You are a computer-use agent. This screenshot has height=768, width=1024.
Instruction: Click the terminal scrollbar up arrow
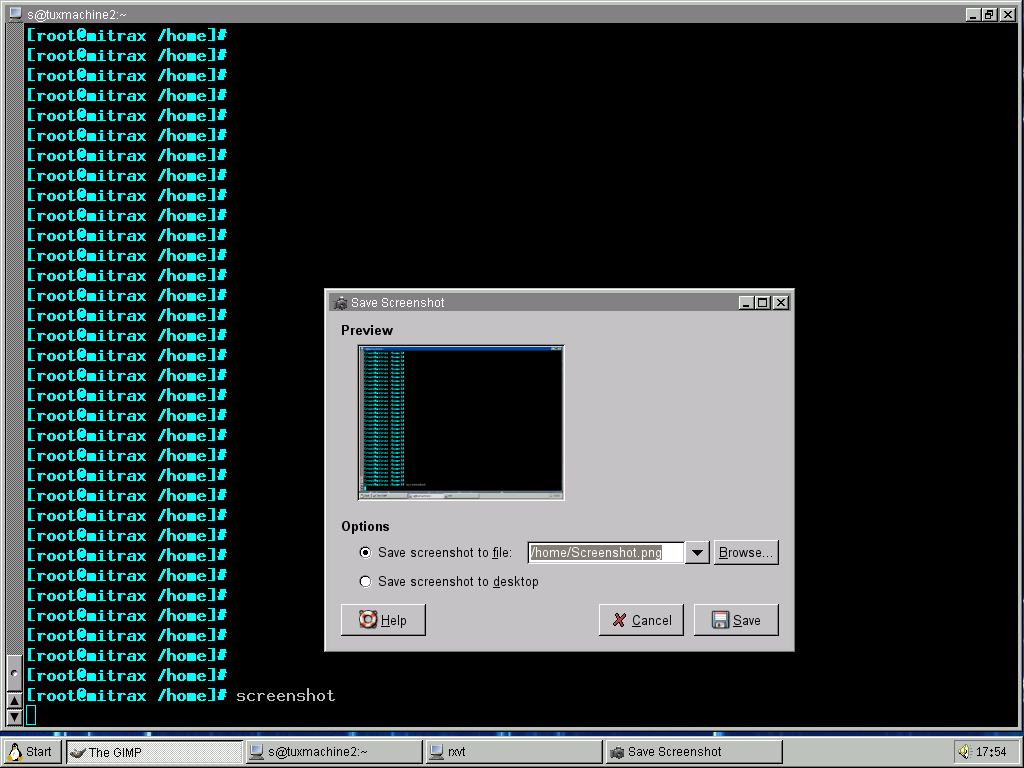click(x=14, y=701)
